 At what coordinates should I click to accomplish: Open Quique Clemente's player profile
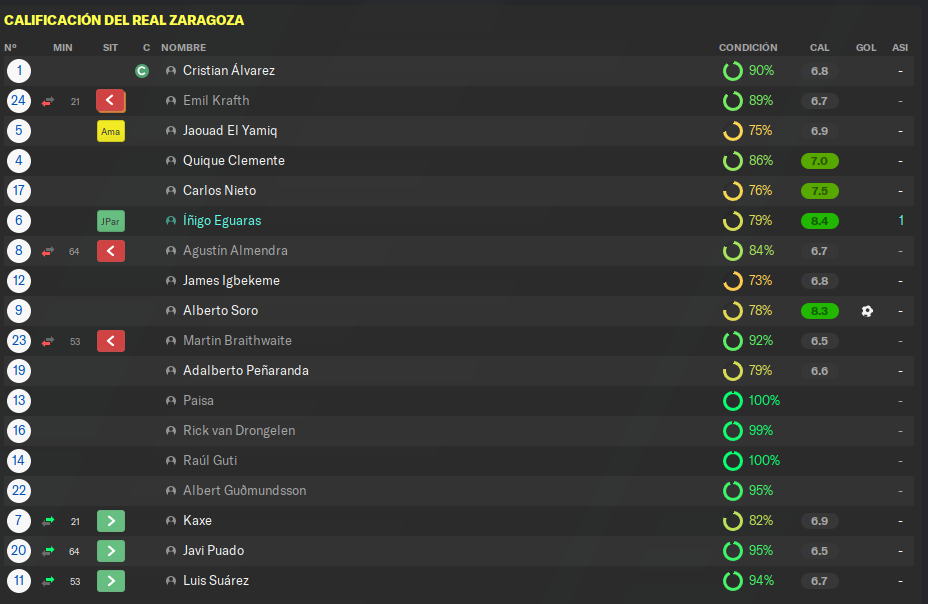(x=234, y=160)
